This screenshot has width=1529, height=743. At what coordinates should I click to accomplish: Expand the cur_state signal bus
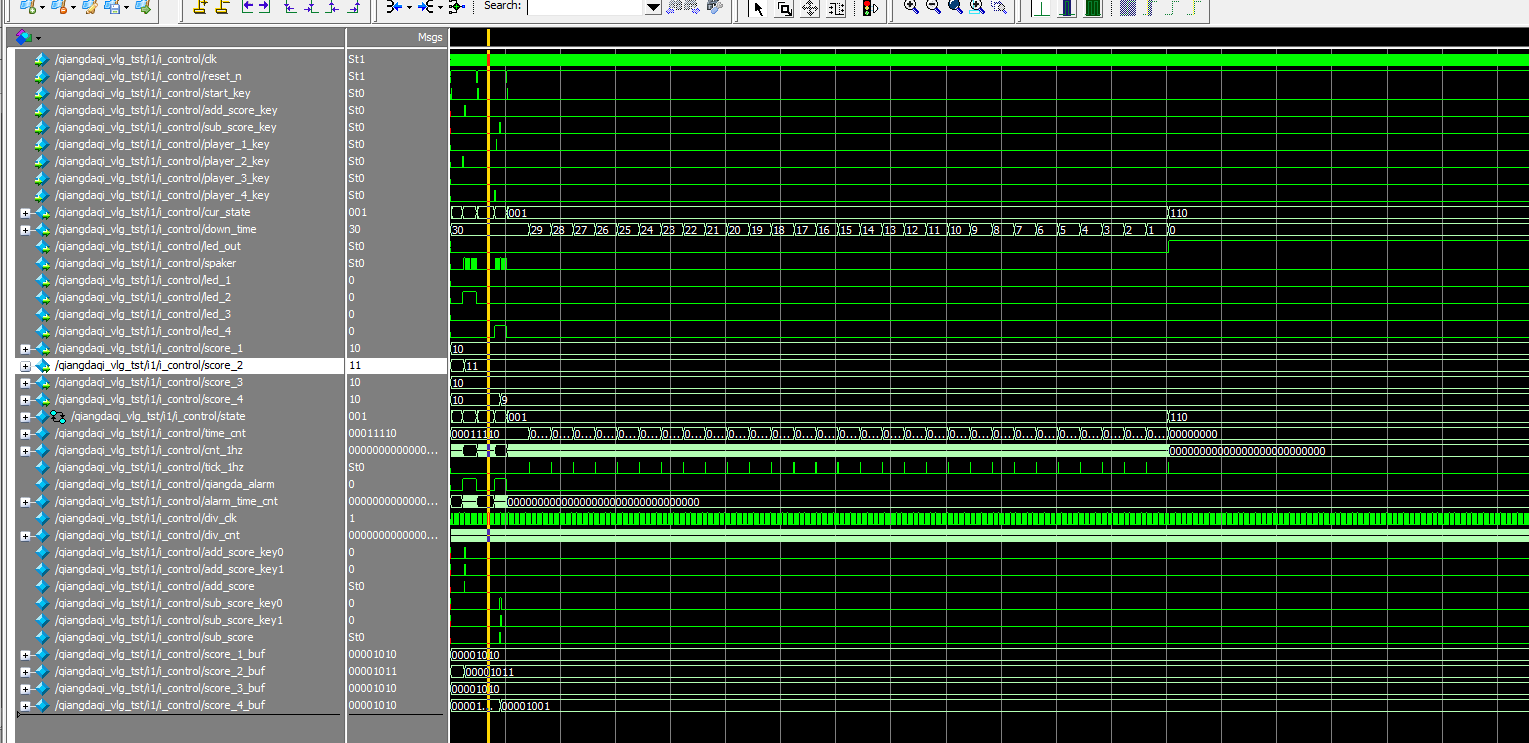25,212
